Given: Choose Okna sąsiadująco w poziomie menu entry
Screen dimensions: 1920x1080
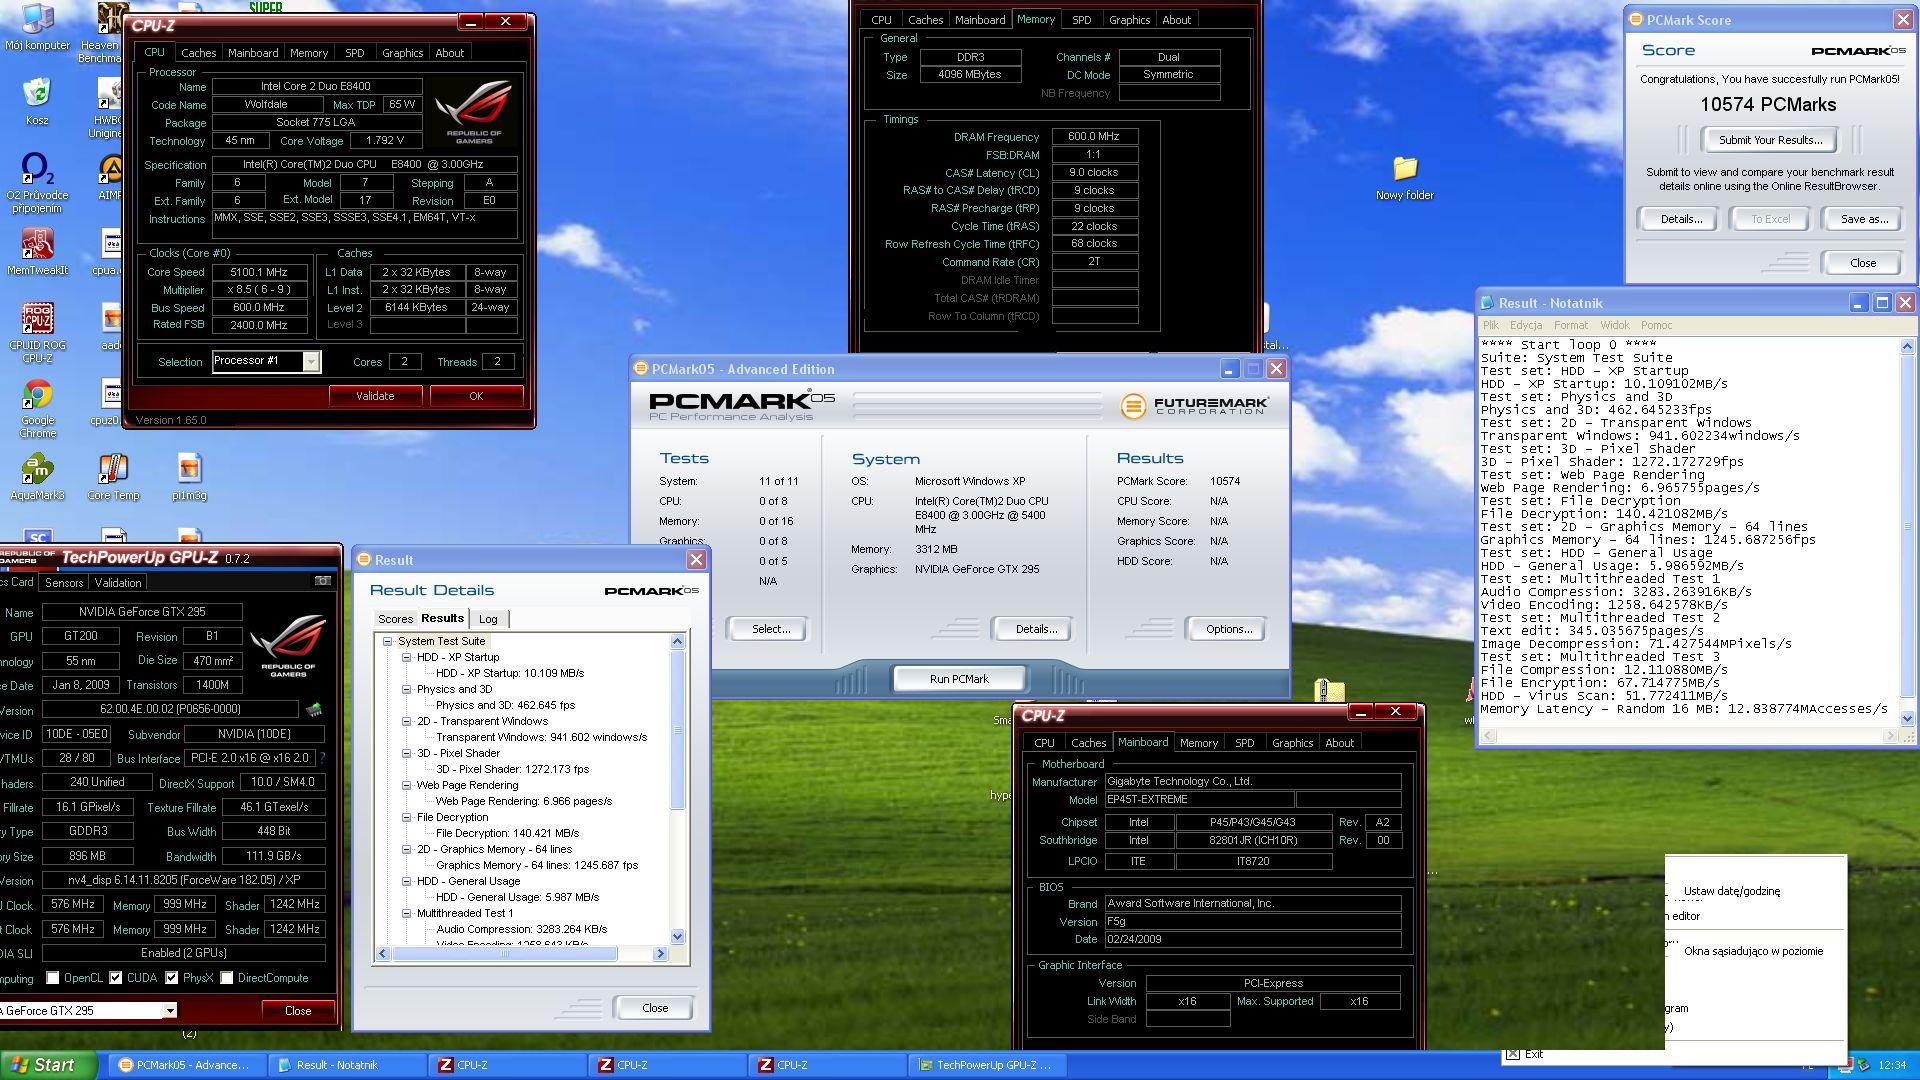Looking at the screenshot, I should click(1754, 951).
